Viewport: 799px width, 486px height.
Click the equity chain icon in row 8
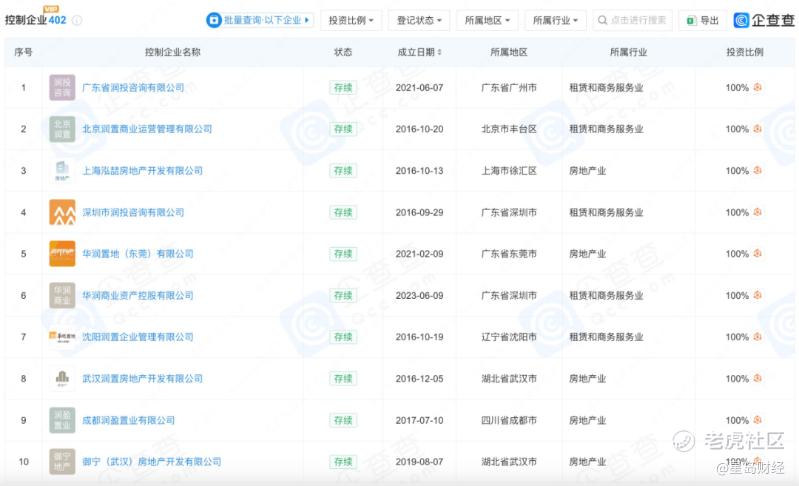[758, 378]
